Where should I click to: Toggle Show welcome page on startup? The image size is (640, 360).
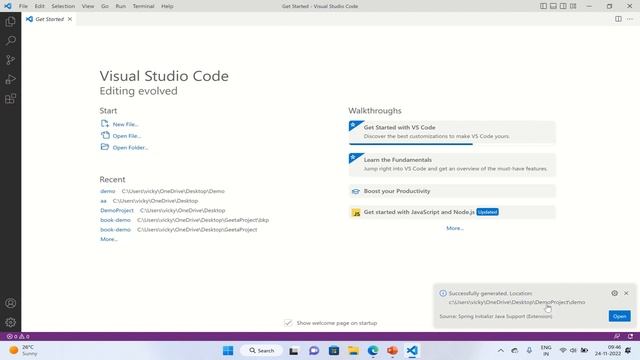[x=288, y=323]
